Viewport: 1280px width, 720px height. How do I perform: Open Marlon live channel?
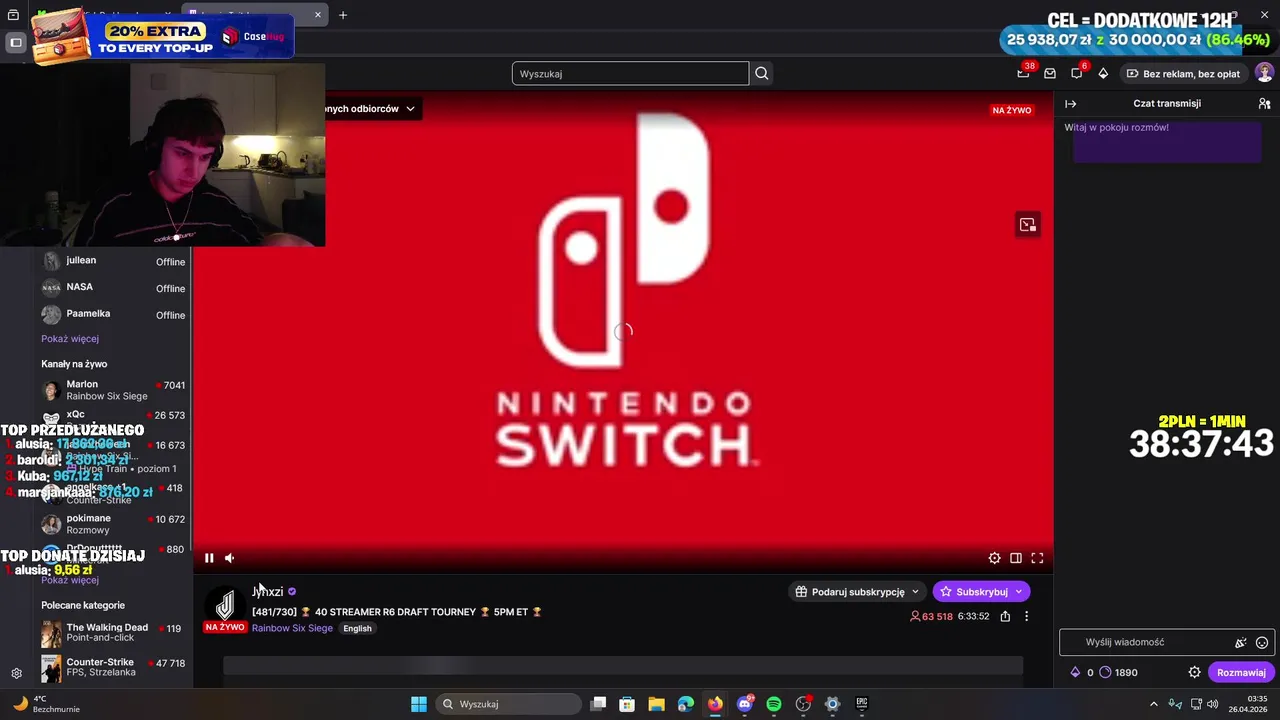tap(113, 390)
